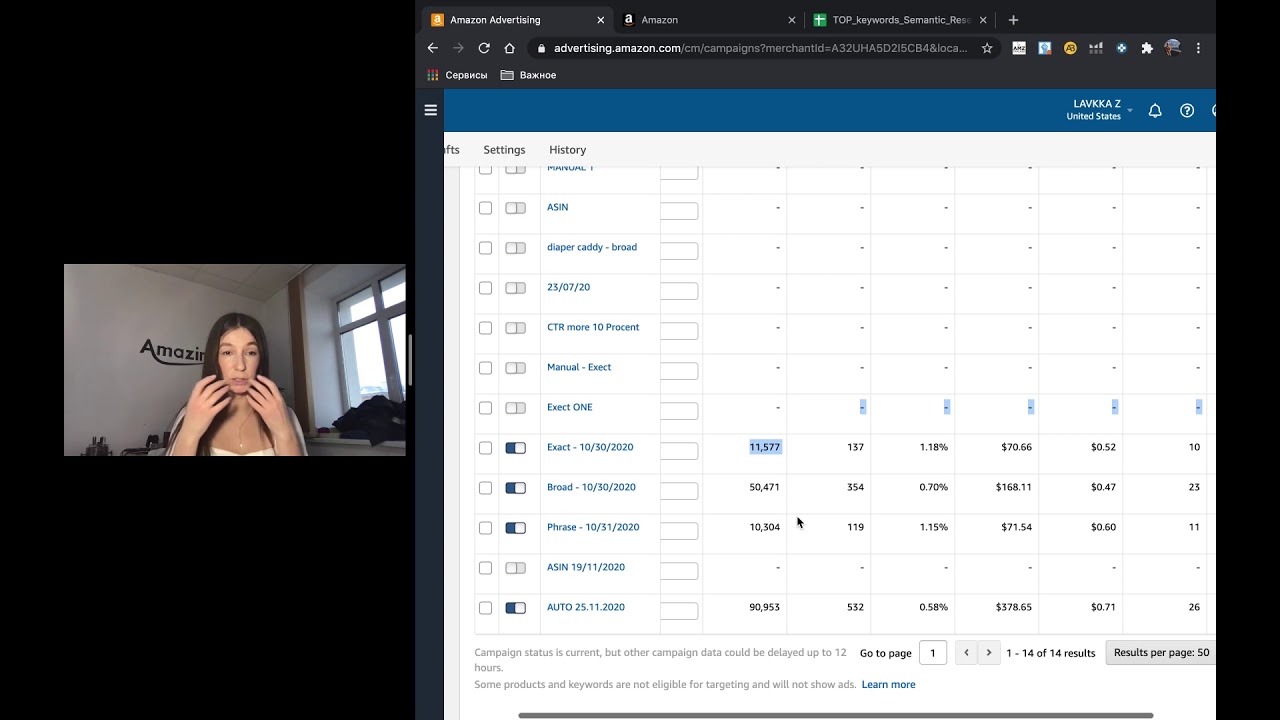Toggle the Phrase - 10/31/2020 campaign switch
Screen dimensions: 1280x720
tap(515, 528)
